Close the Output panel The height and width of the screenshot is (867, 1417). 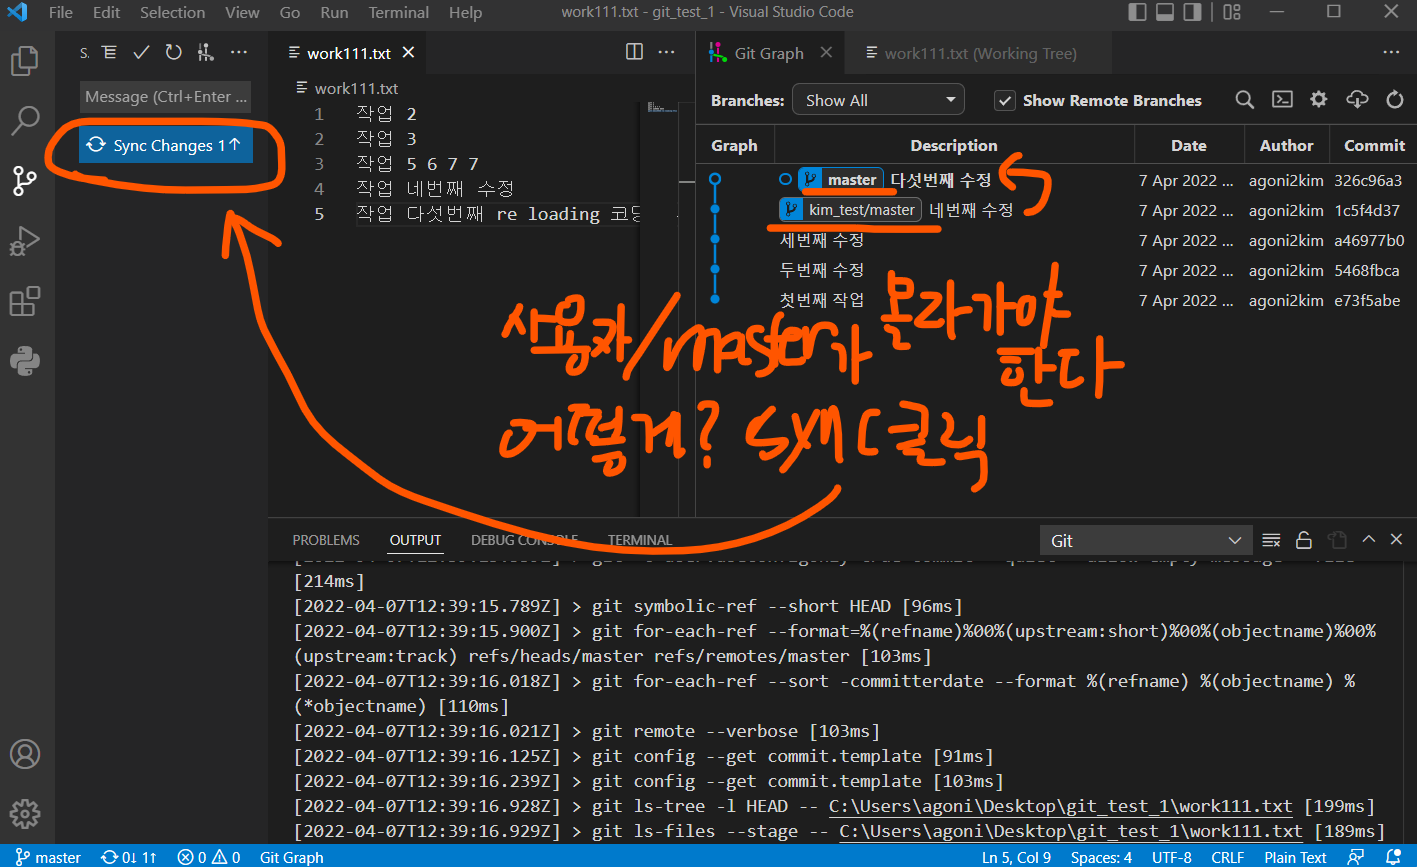1397,540
